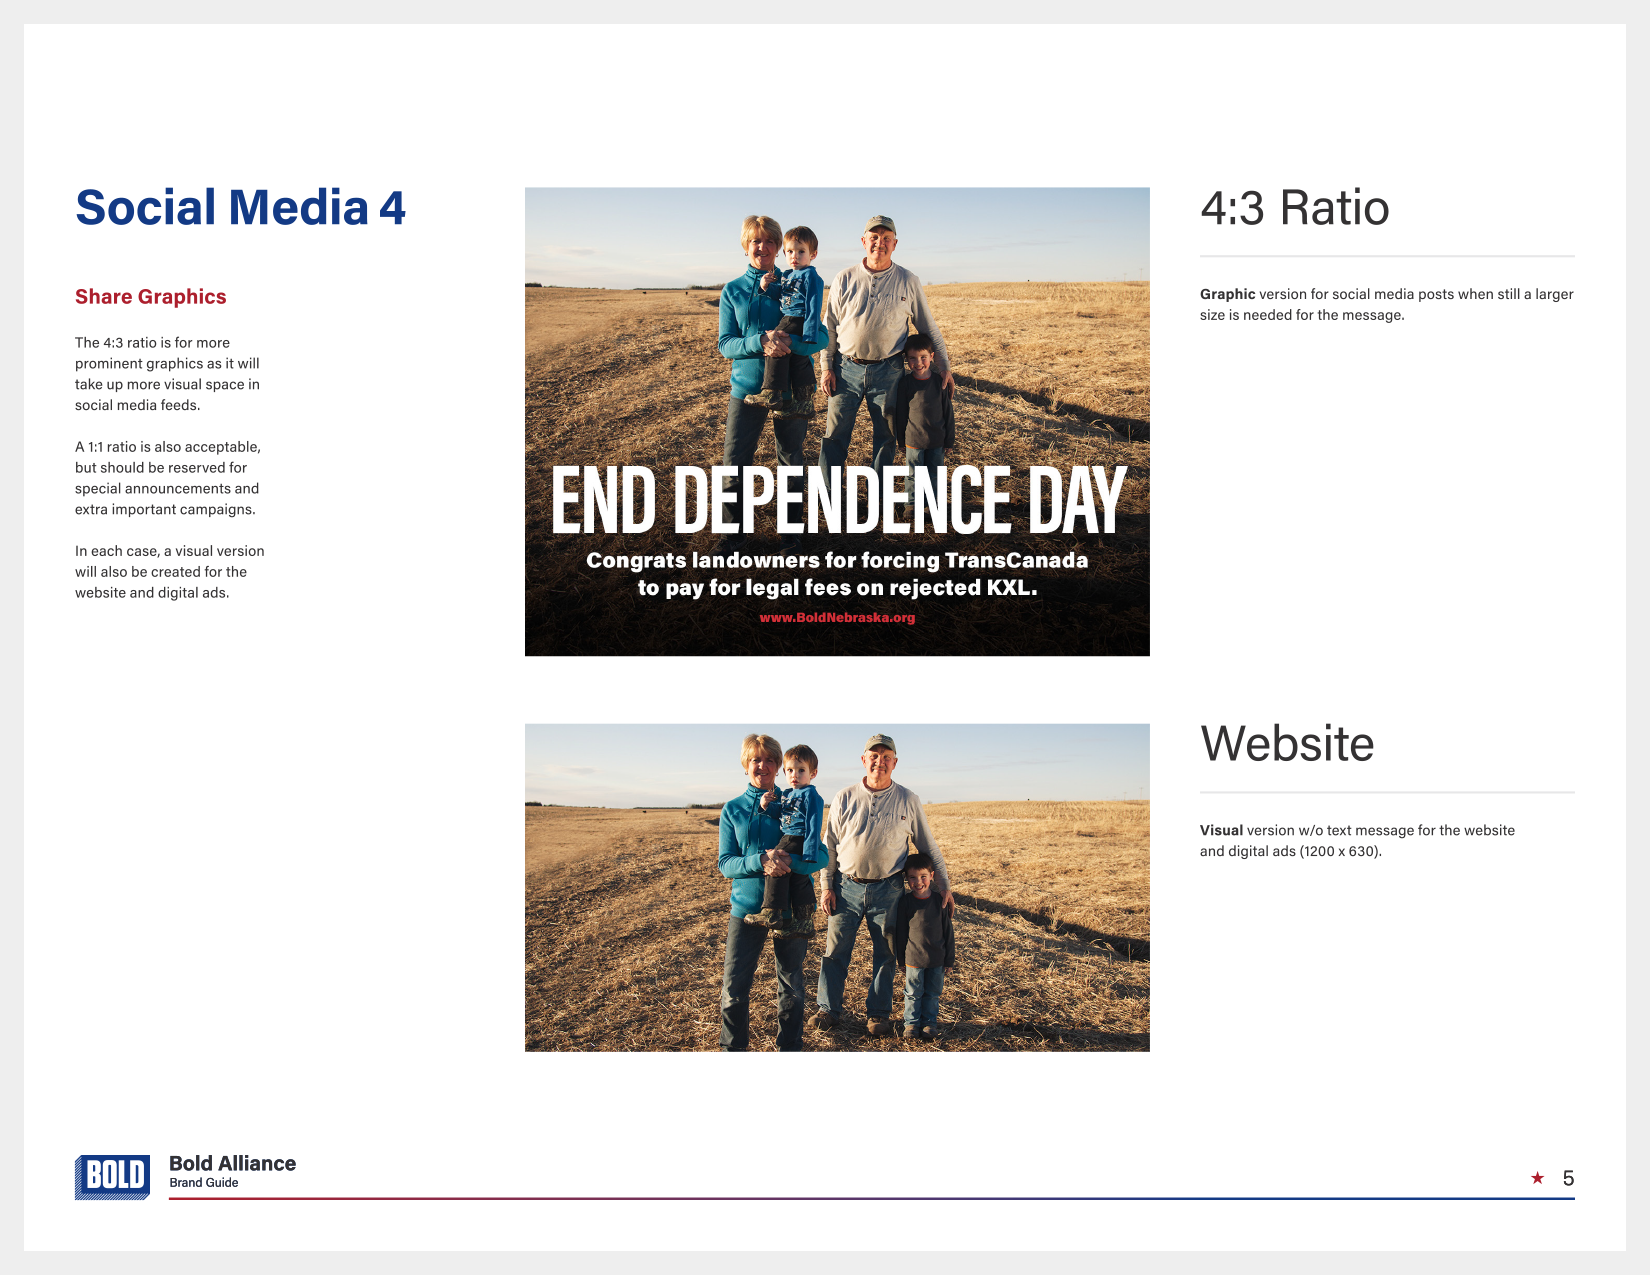Click the 'Visual version w/o text message' description
This screenshot has width=1650, height=1275.
tap(1357, 841)
